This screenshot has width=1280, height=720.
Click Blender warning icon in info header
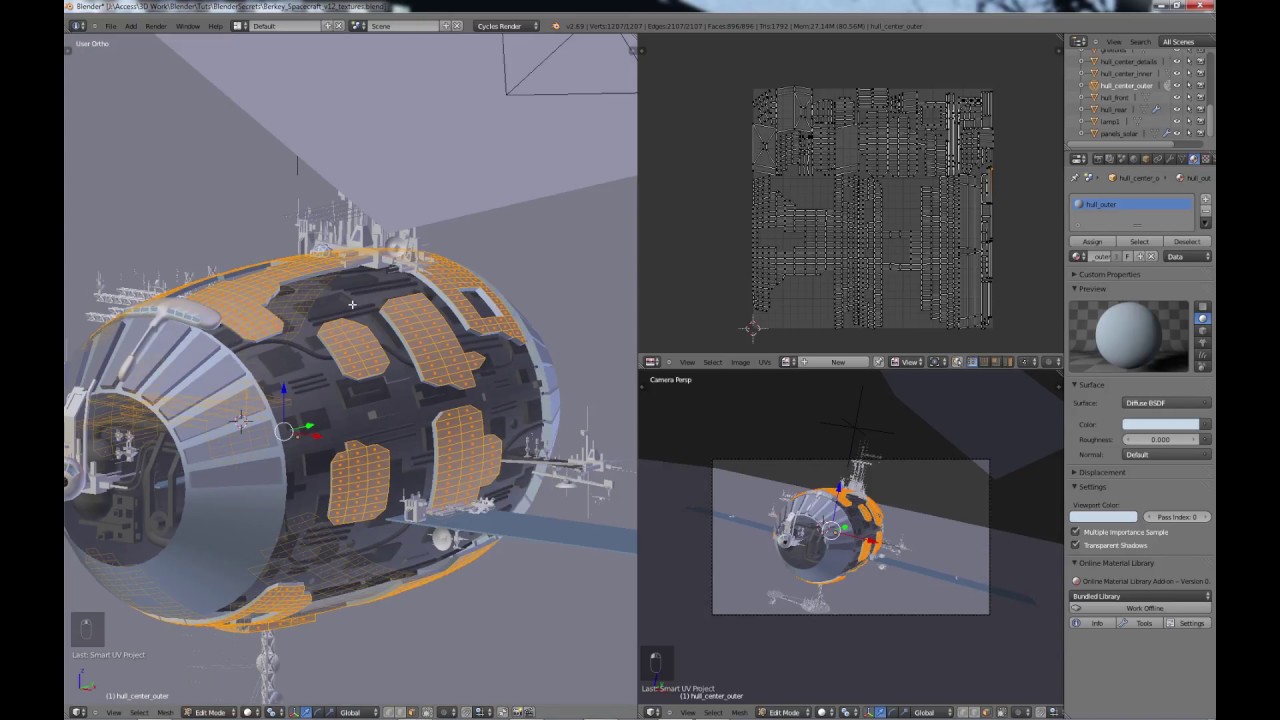coord(556,26)
